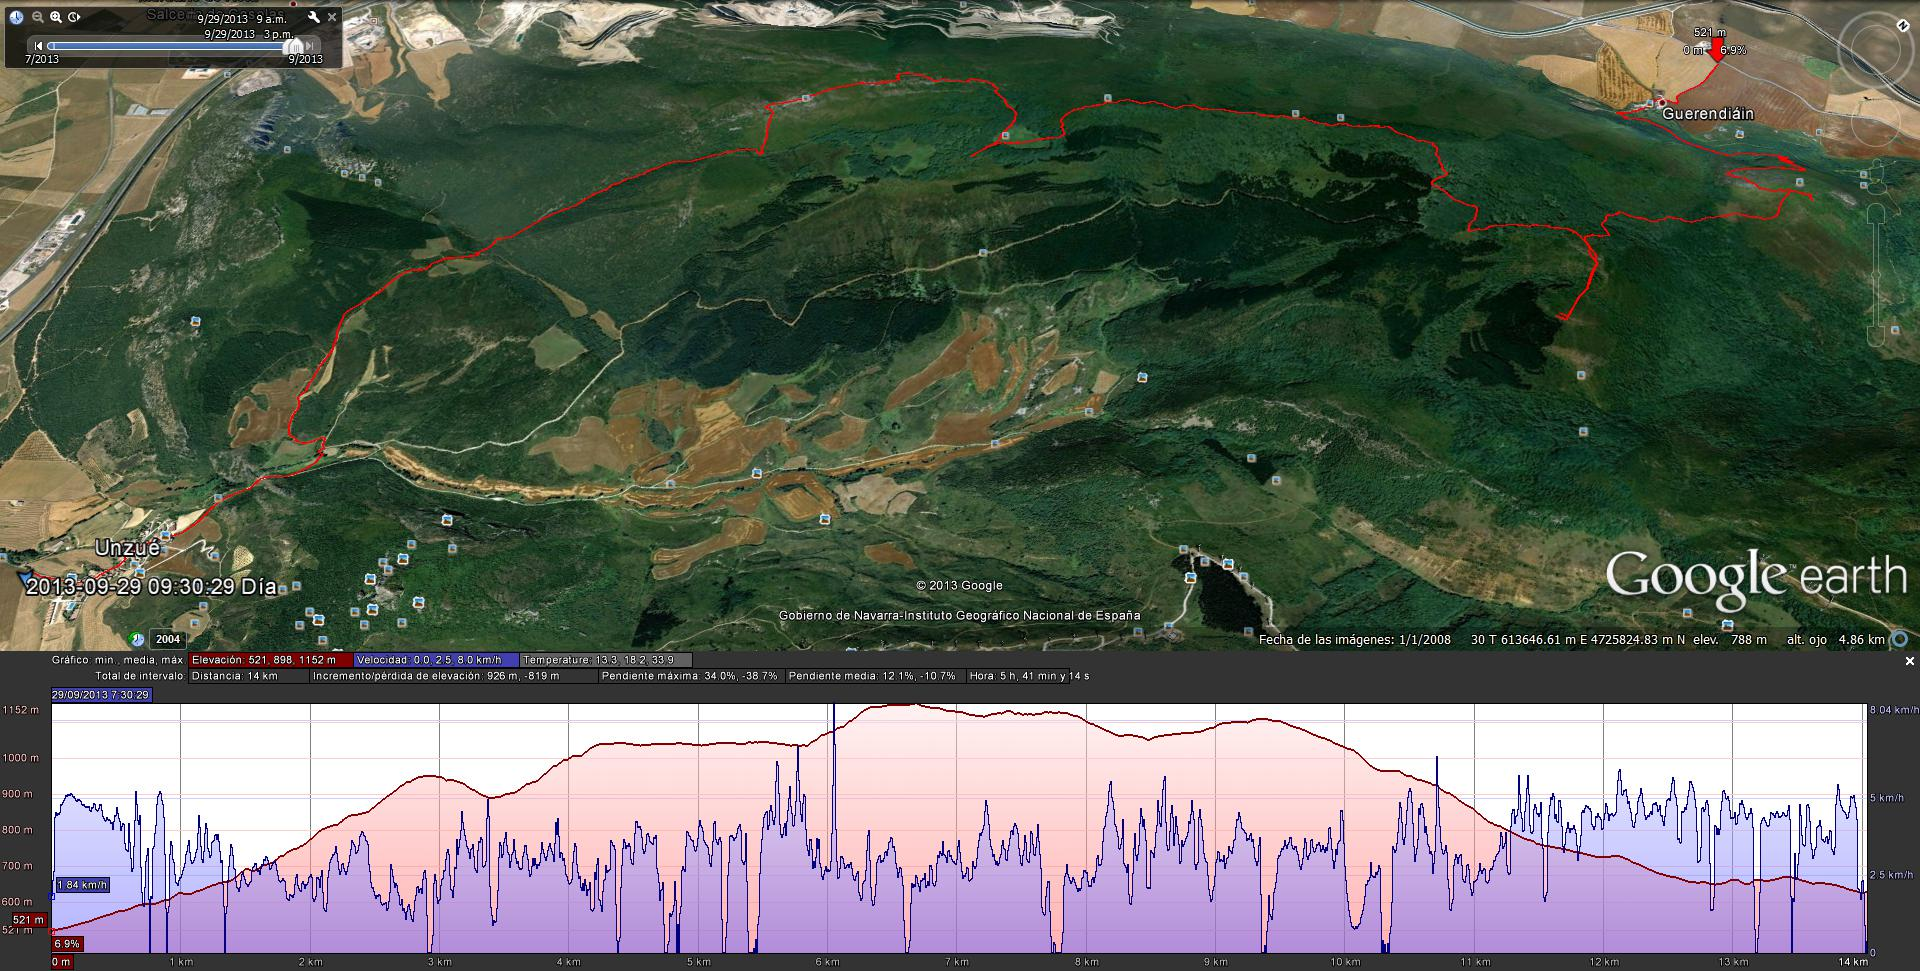This screenshot has width=1920, height=971.
Task: Click the red arrow track start marker
Action: tap(1717, 51)
